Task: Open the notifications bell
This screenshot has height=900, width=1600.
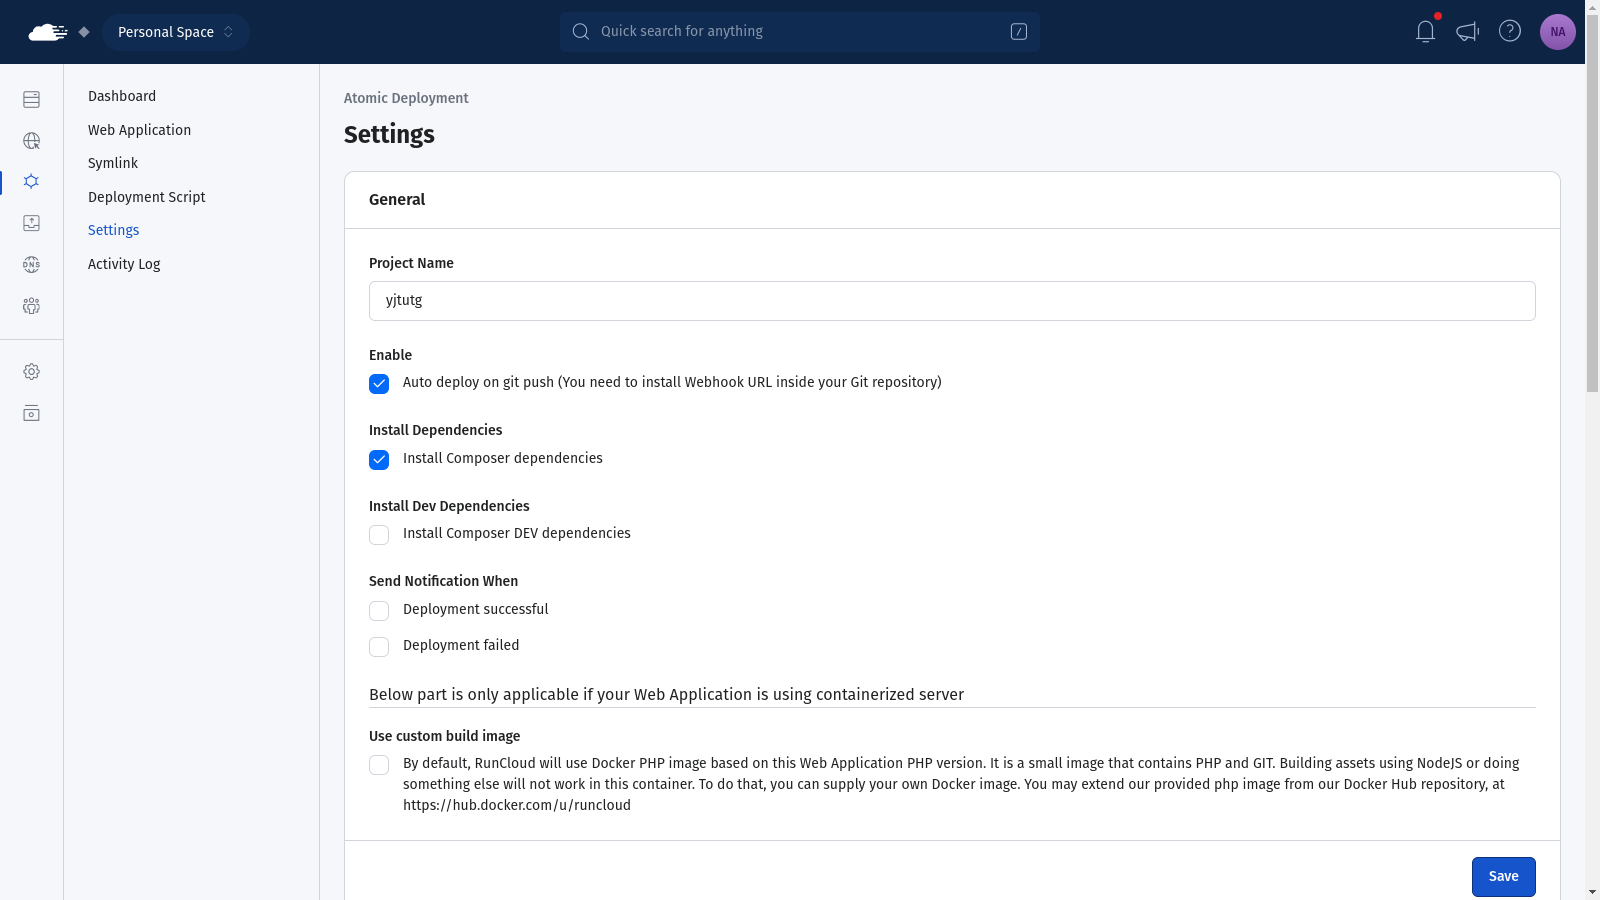Action: click(1425, 32)
